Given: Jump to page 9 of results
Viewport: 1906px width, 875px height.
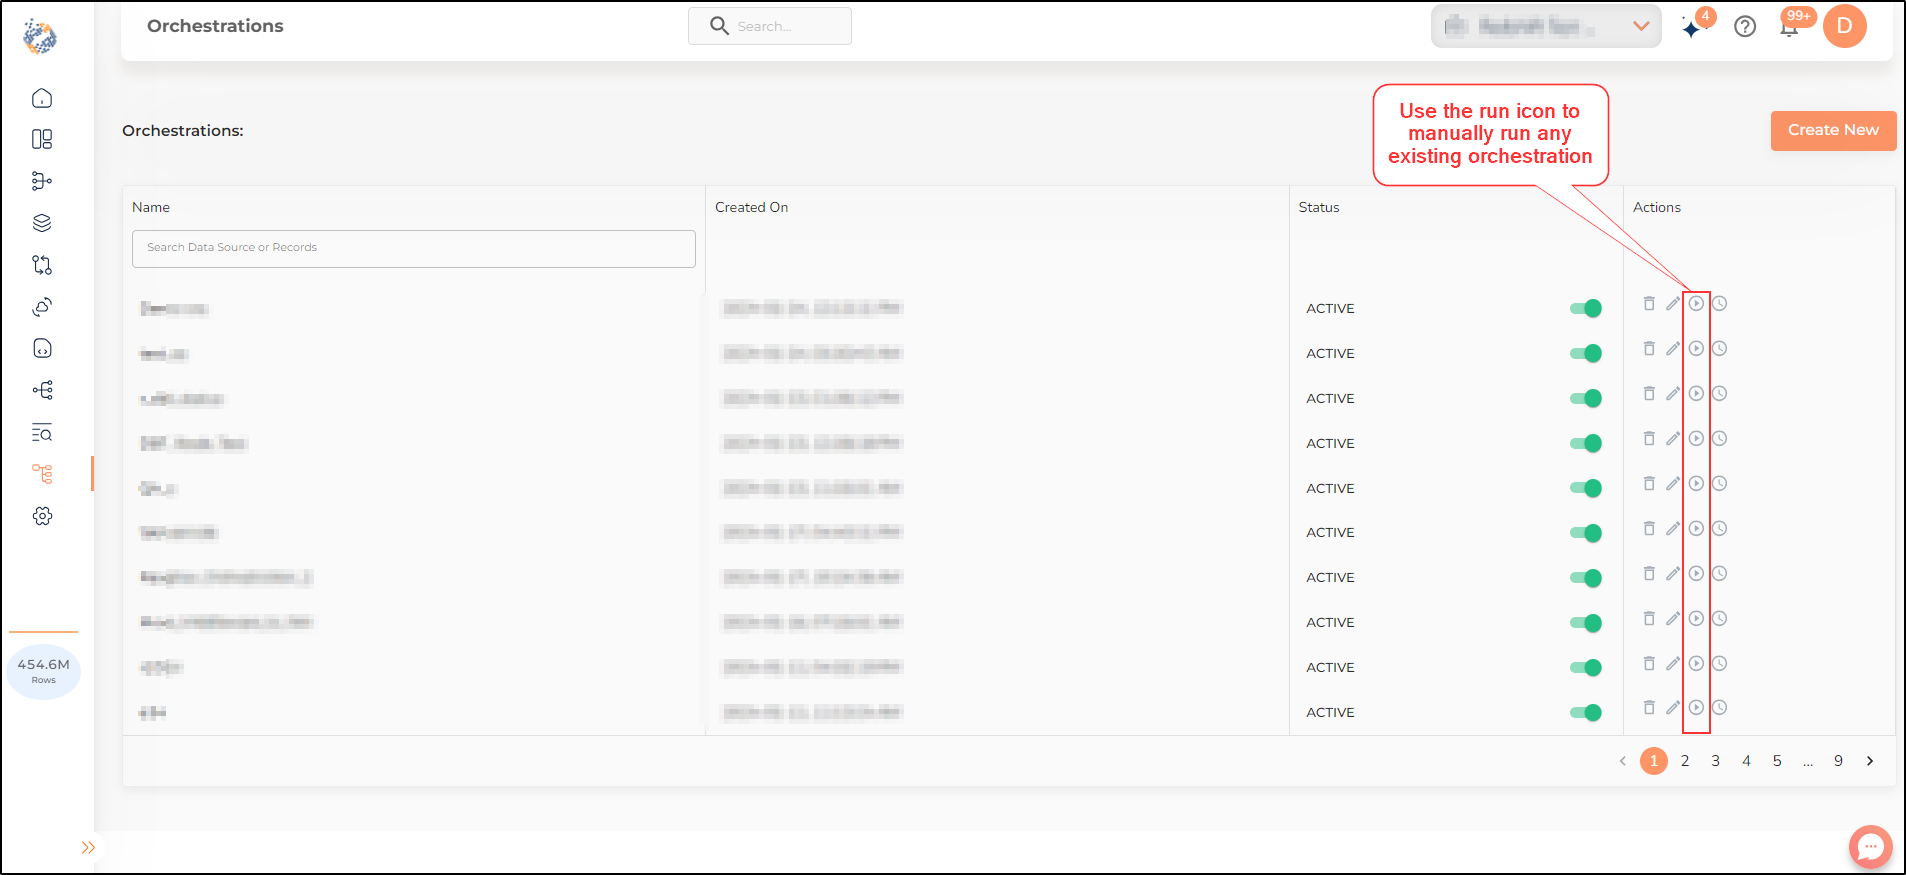Looking at the screenshot, I should 1838,761.
